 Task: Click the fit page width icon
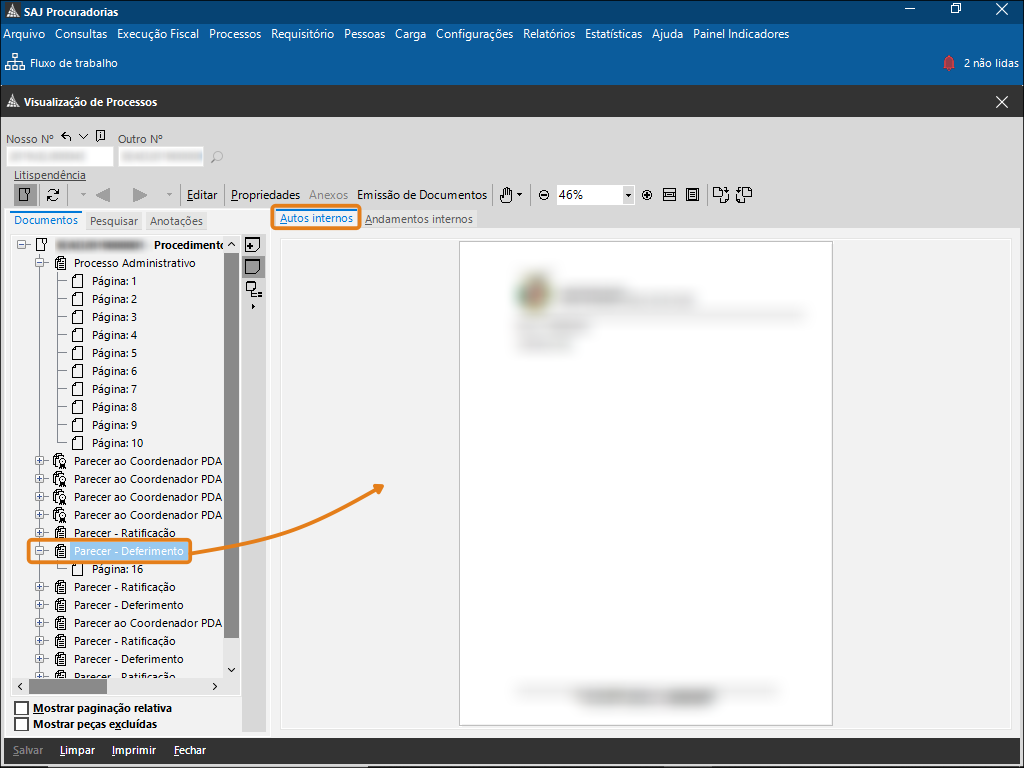[670, 195]
